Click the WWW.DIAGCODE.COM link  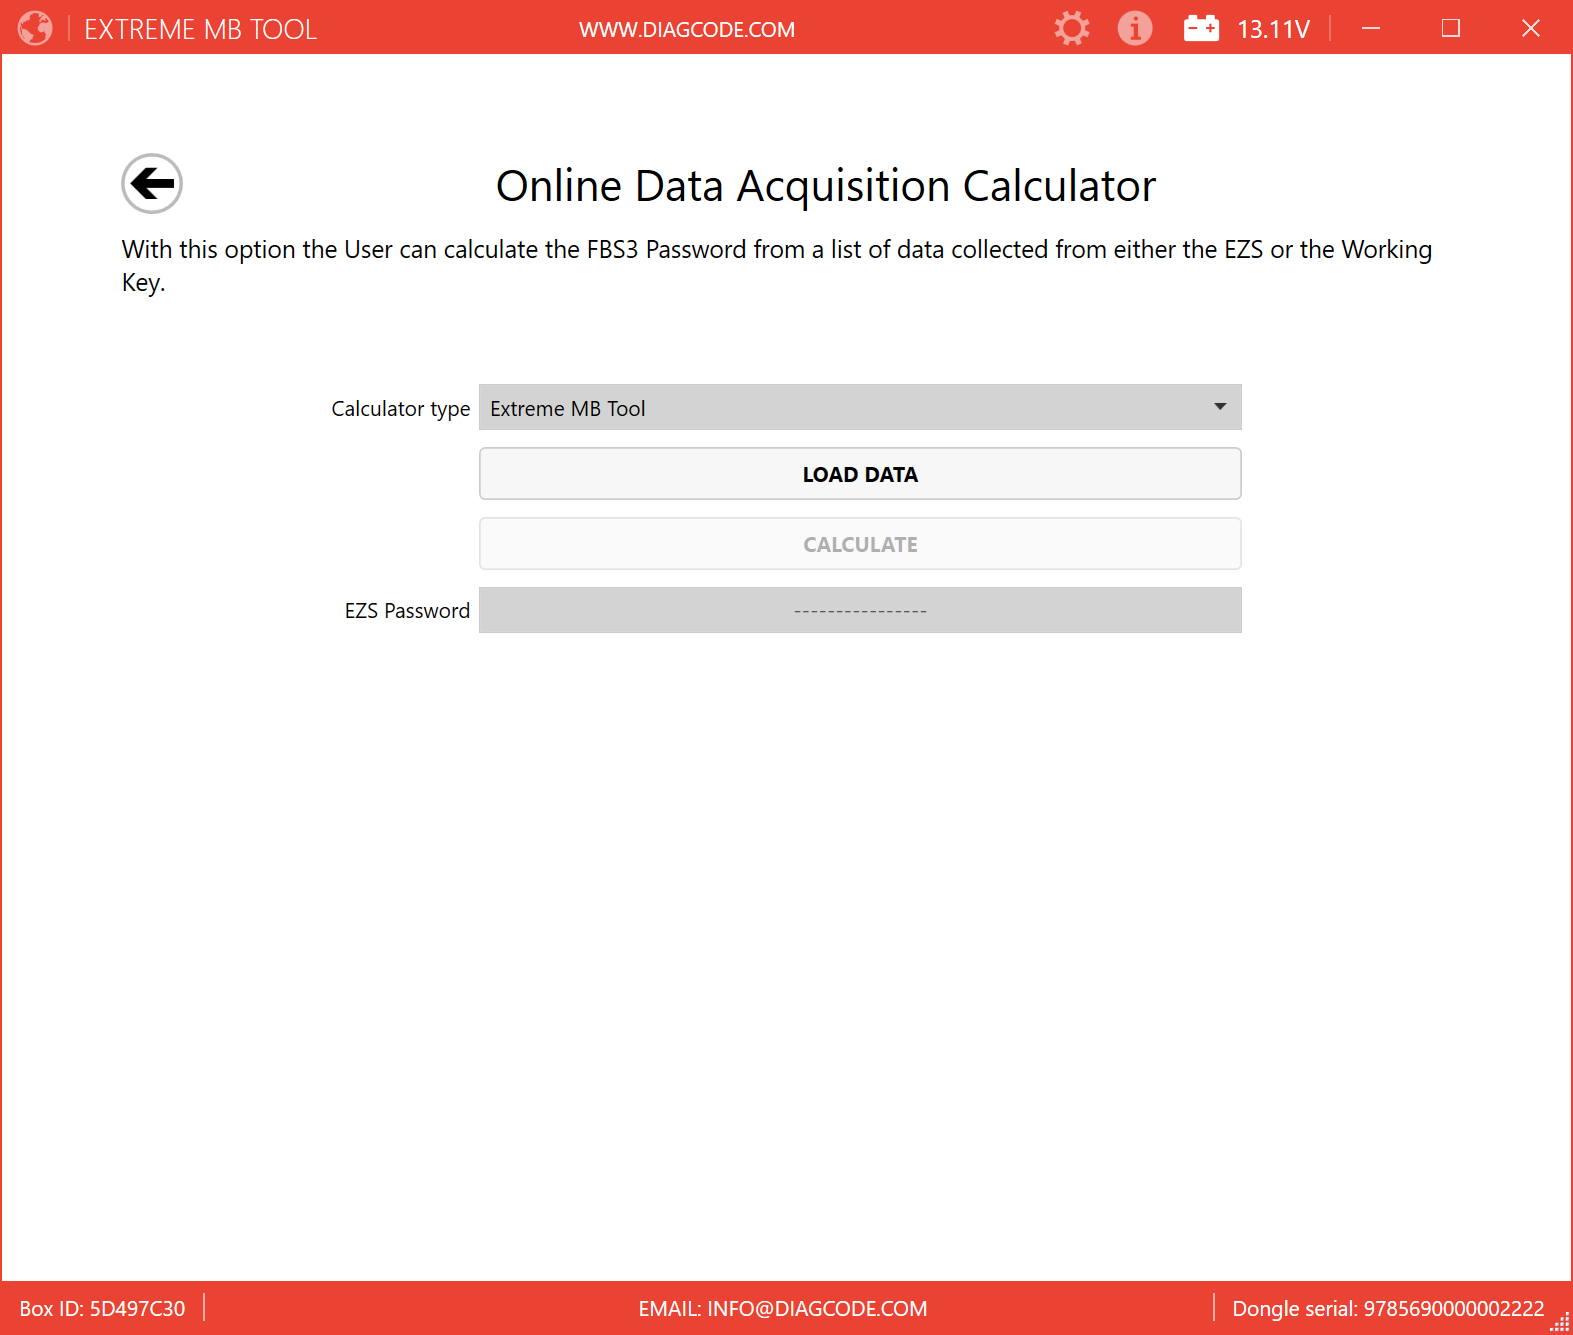click(687, 30)
